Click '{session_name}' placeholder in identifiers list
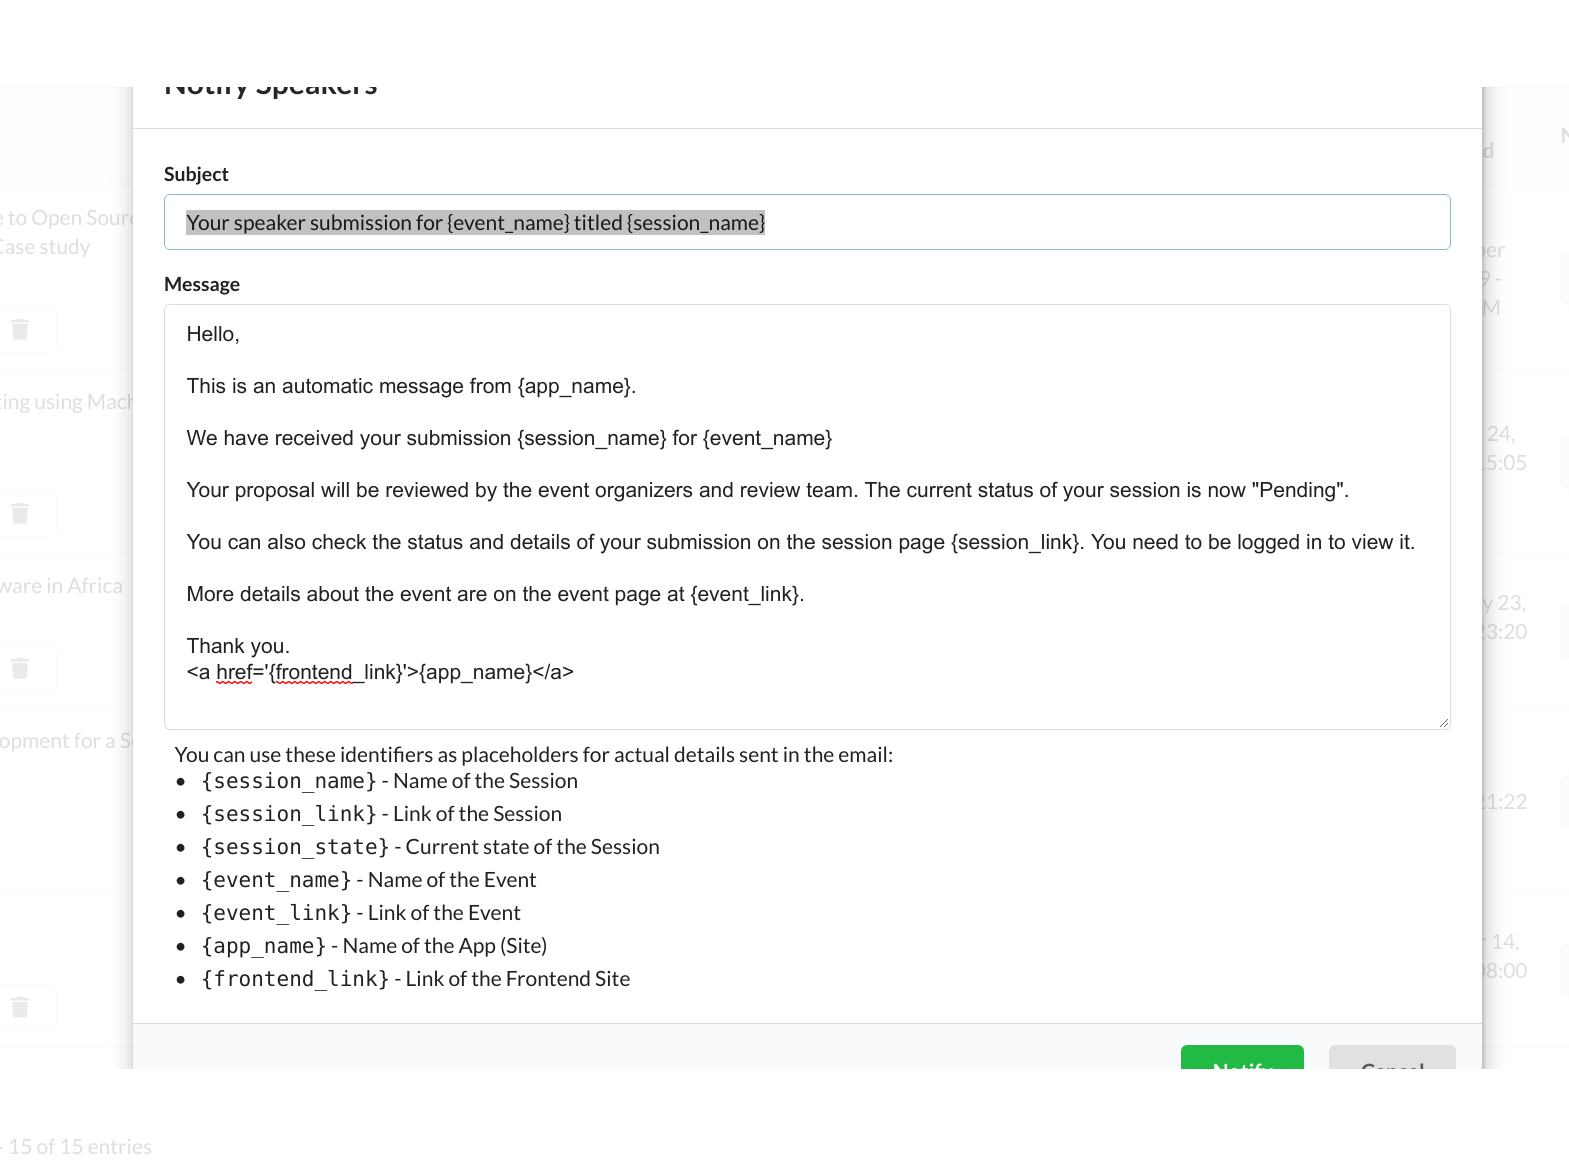 pyautogui.click(x=288, y=781)
